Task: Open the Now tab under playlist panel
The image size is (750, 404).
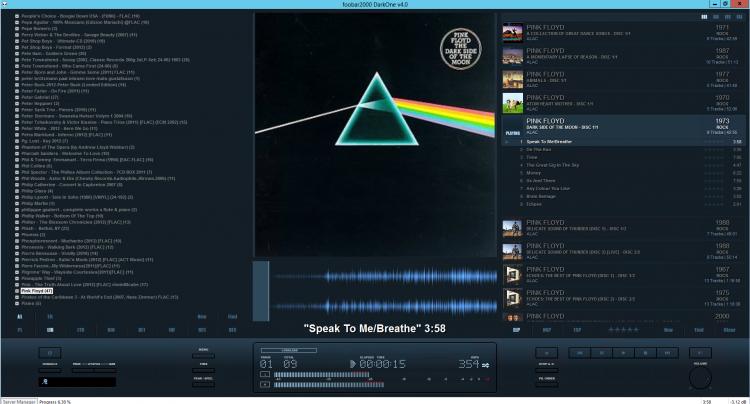Action: 668,330
